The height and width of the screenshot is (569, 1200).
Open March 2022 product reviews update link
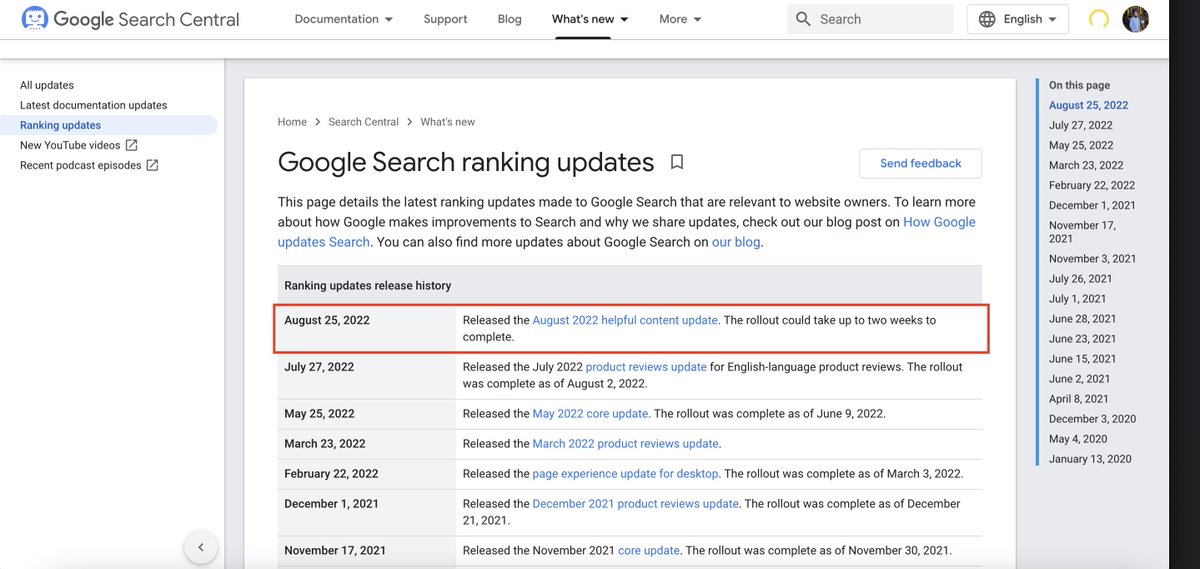coord(625,443)
